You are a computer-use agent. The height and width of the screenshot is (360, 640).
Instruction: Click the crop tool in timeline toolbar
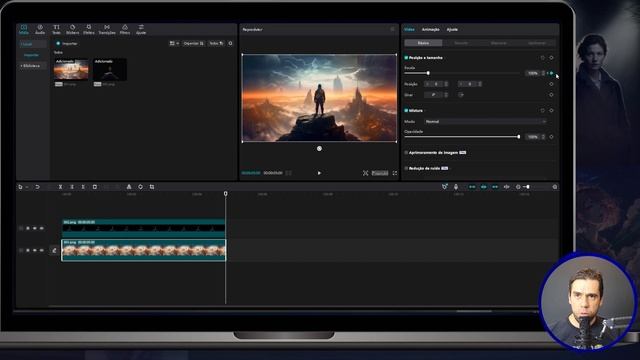(152, 187)
